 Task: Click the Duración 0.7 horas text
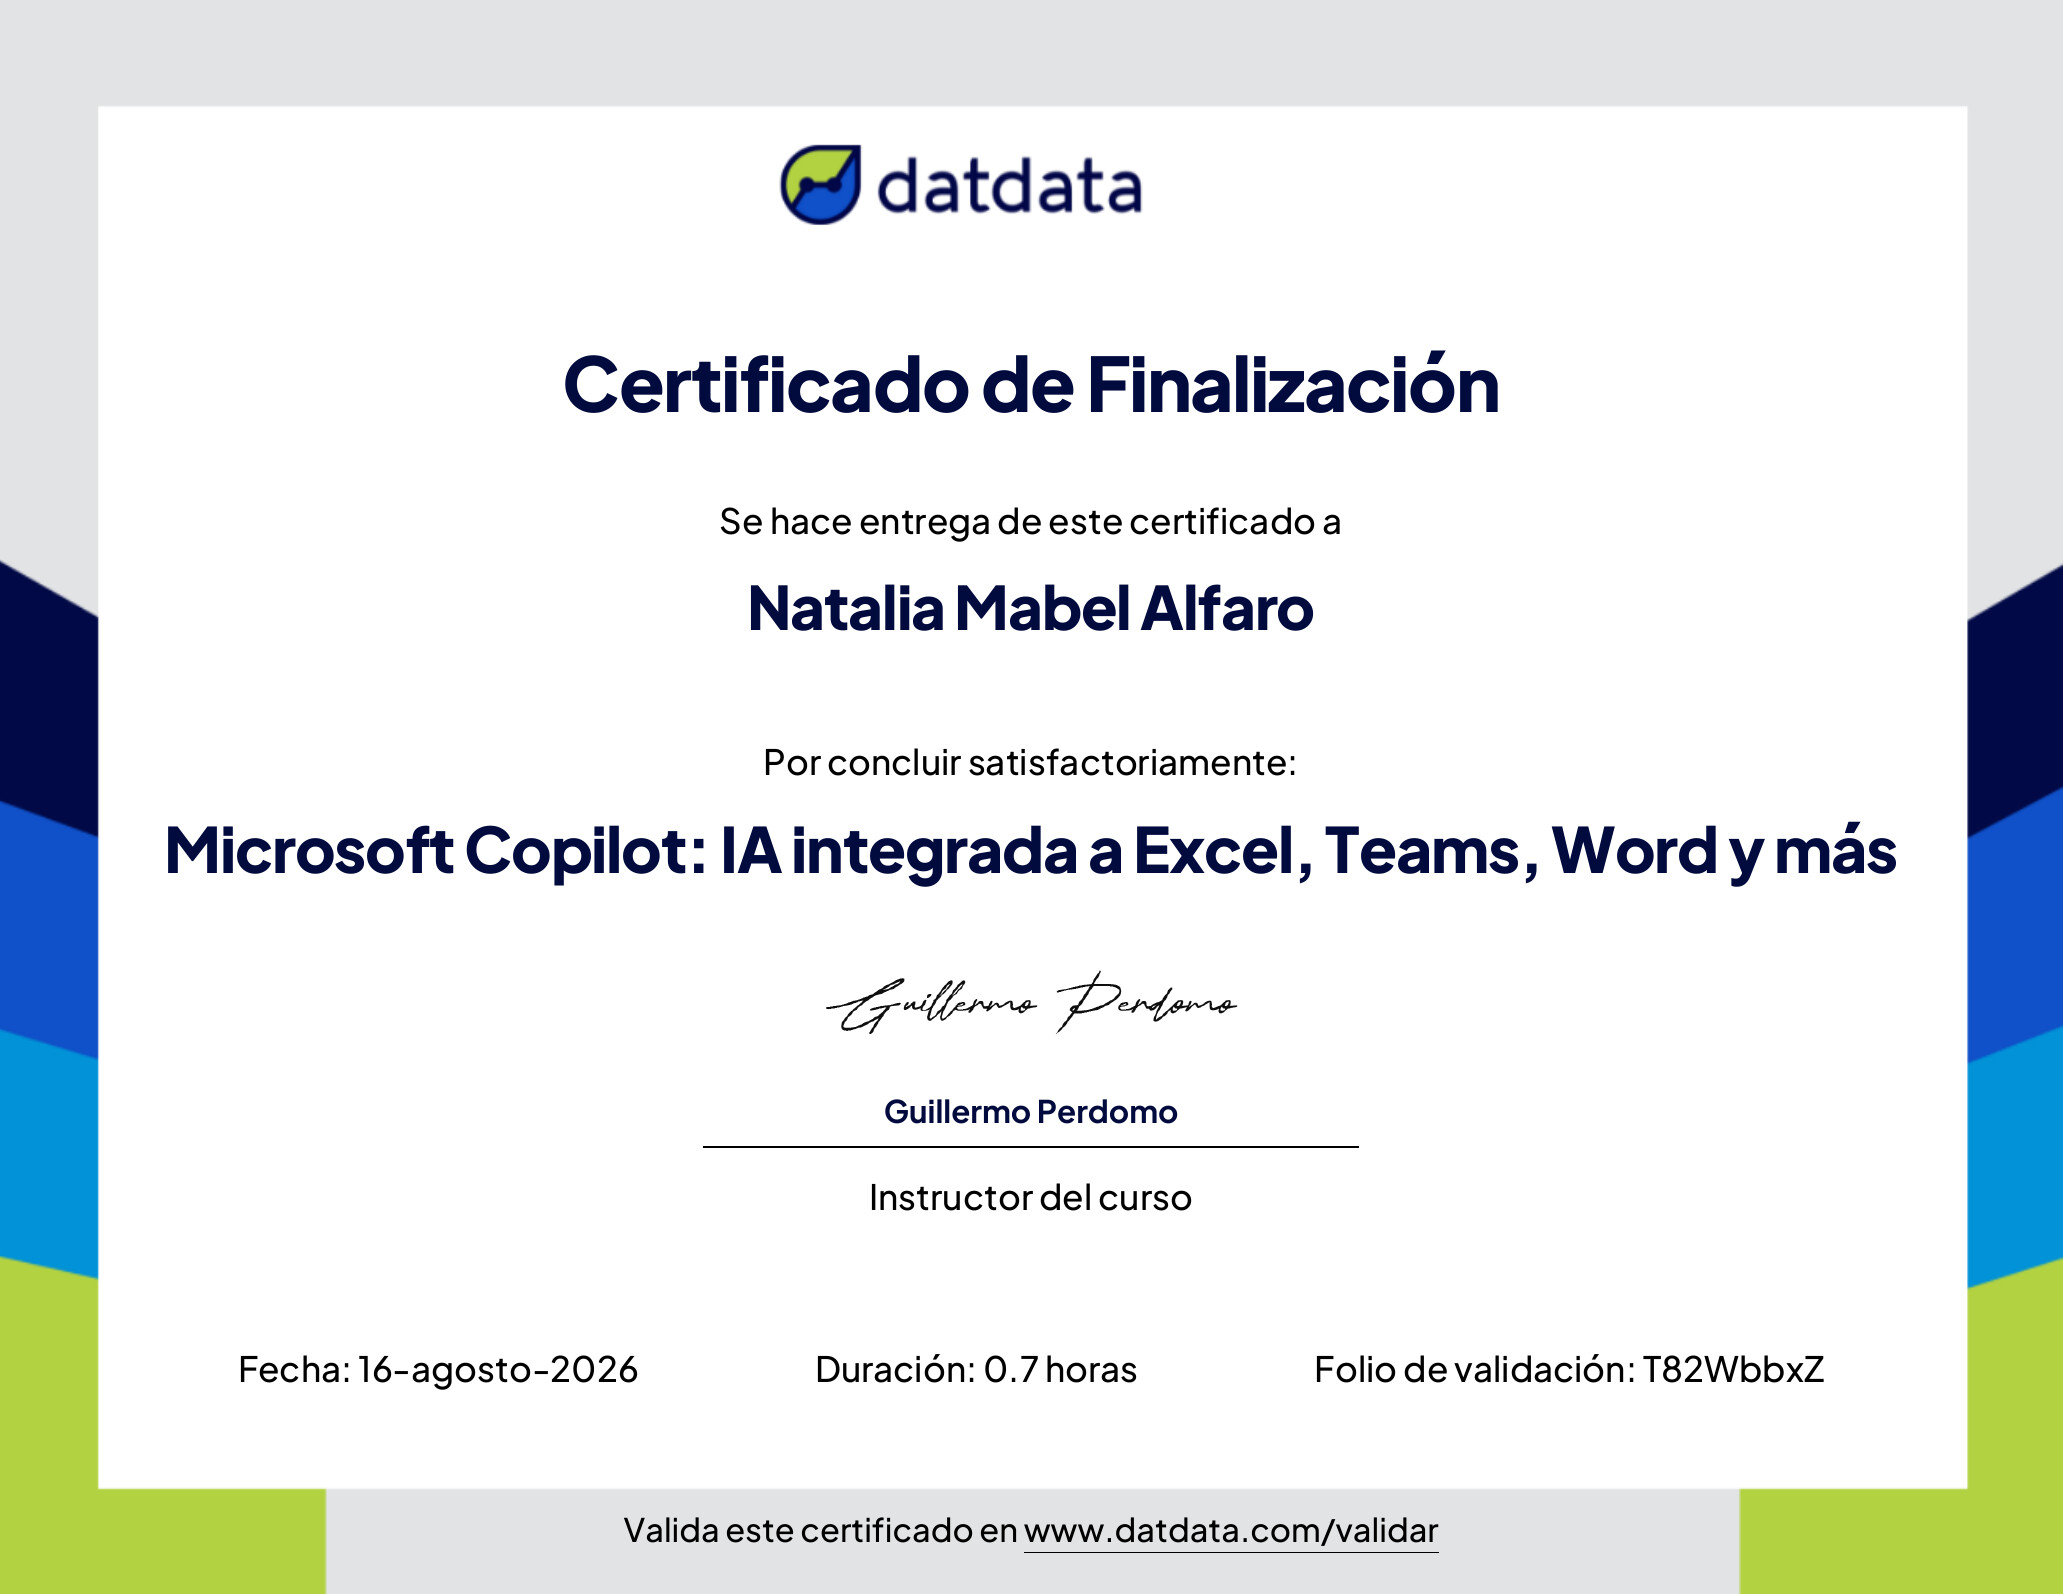pos(976,1370)
